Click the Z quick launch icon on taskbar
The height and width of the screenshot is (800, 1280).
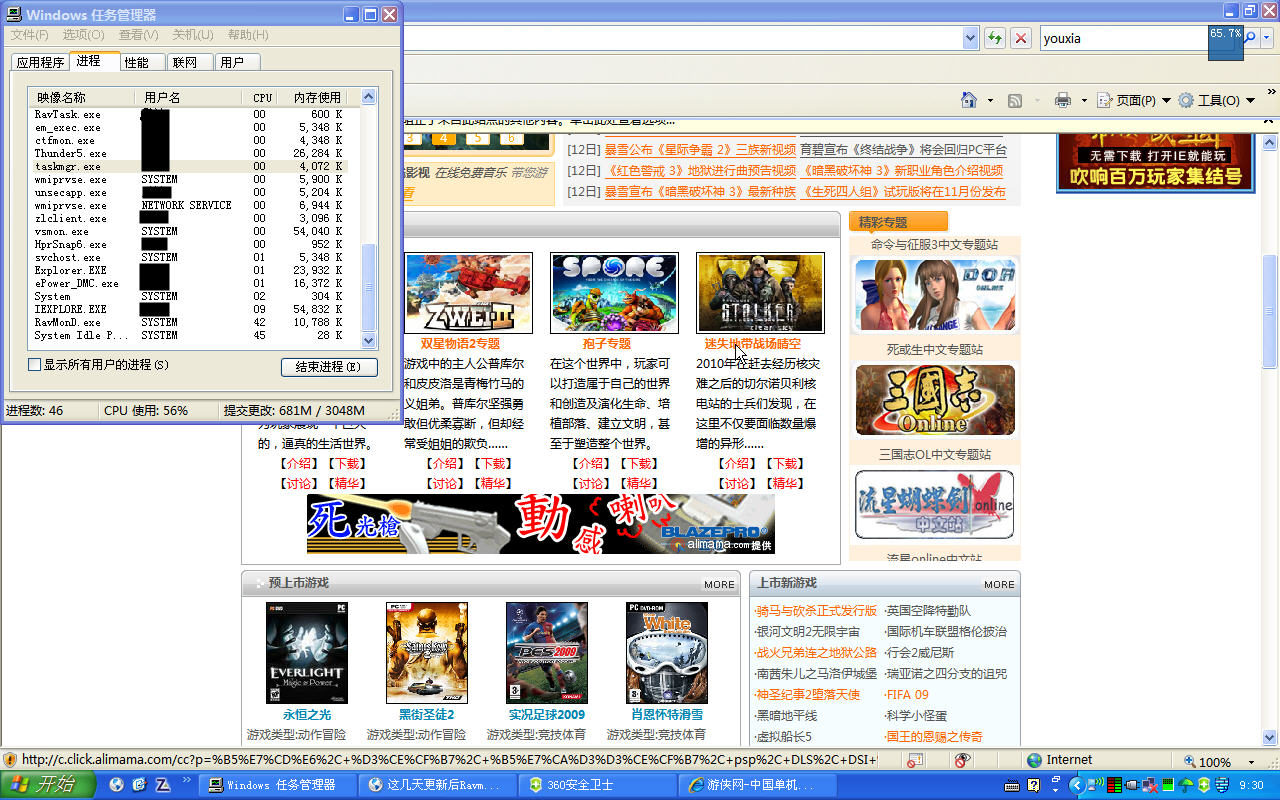click(x=161, y=785)
